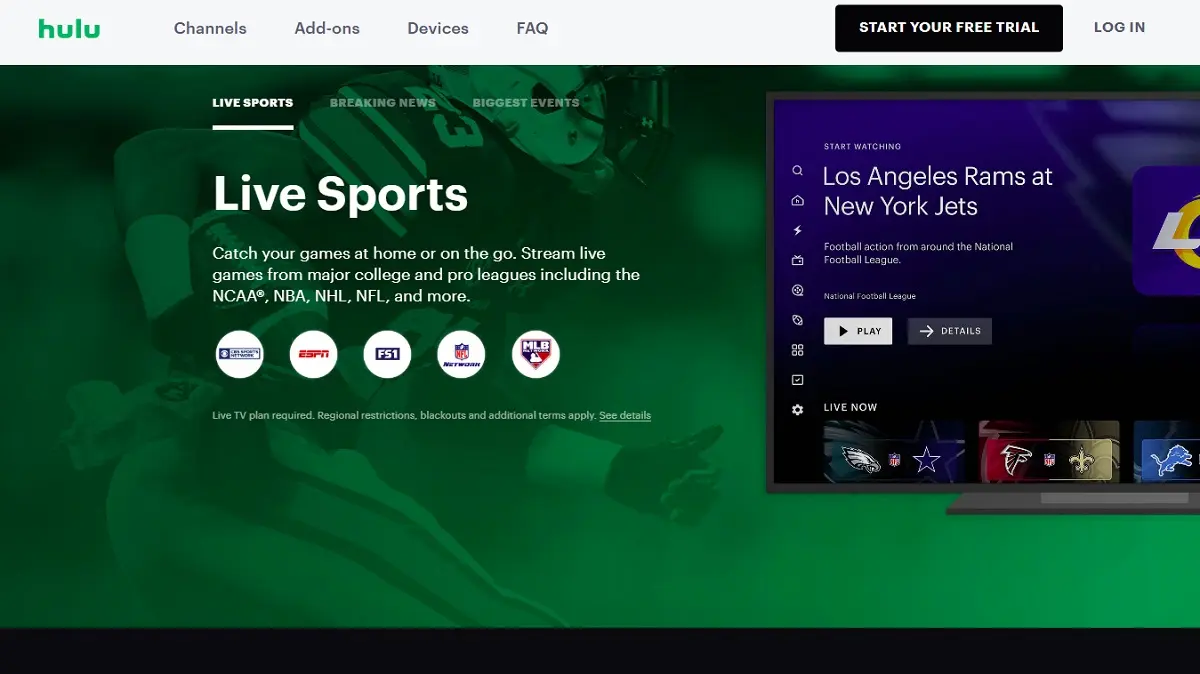Screen dimensions: 1200x674
Task: Click the 'START WATCHING' label
Action: (862, 147)
